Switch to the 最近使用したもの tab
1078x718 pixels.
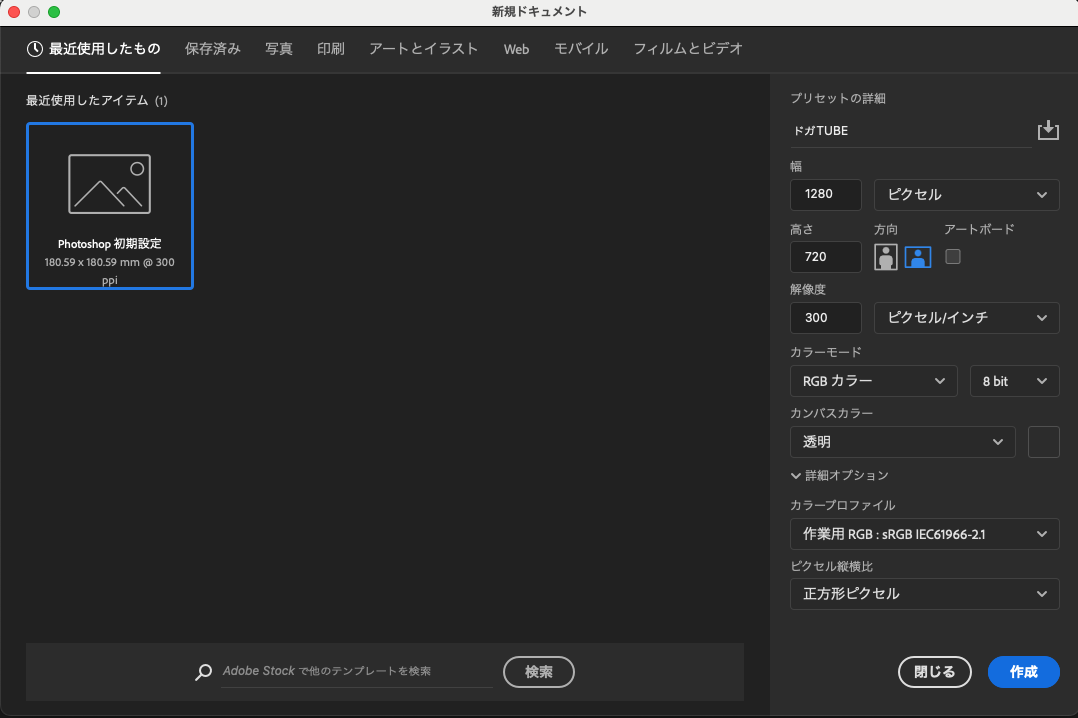pos(94,49)
